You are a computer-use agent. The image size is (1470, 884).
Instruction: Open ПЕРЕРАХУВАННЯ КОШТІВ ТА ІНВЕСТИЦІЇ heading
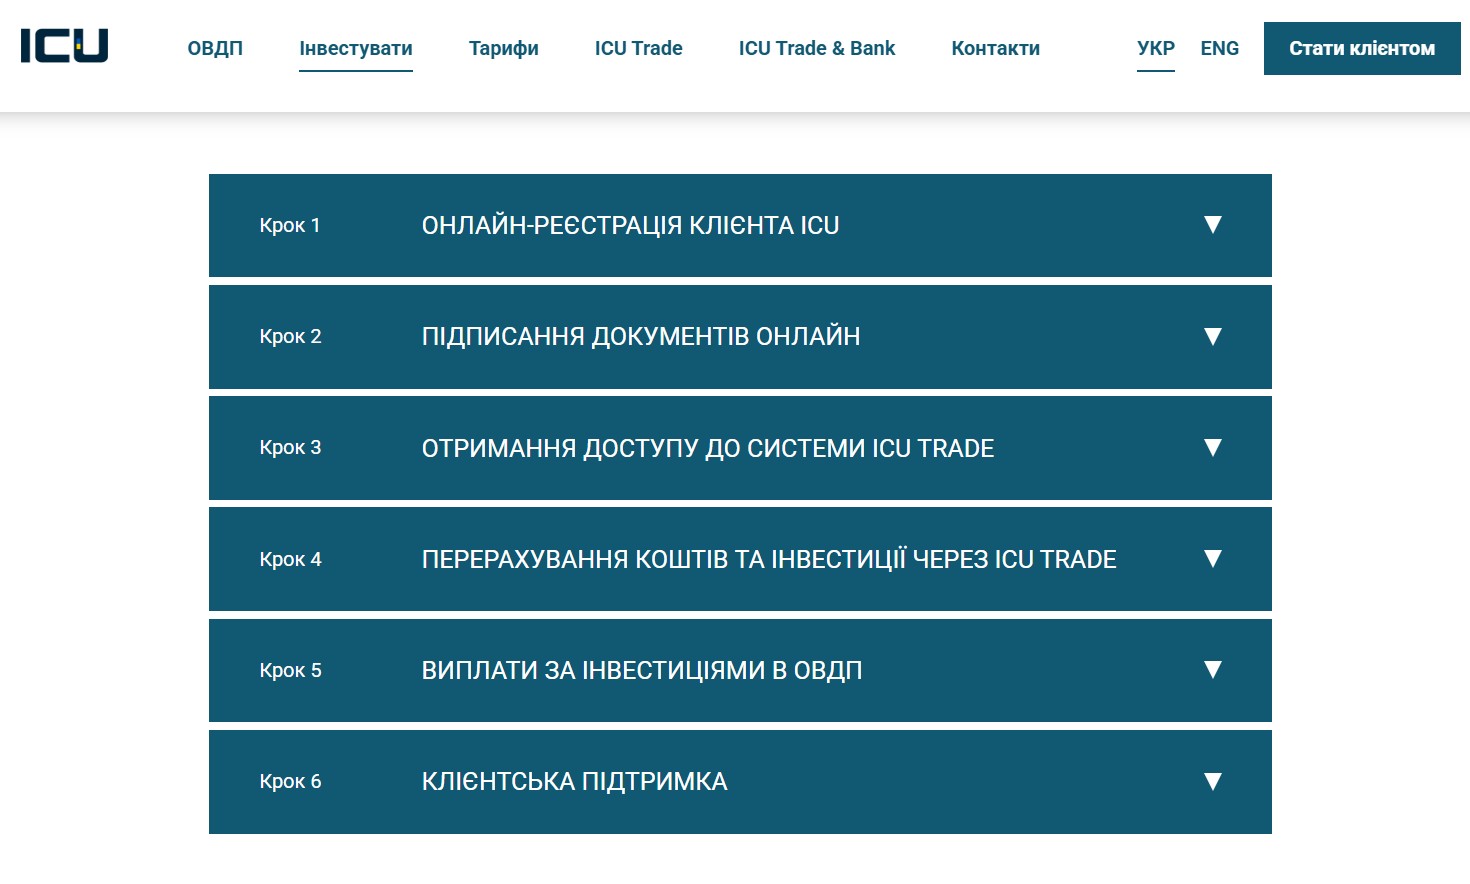pyautogui.click(x=769, y=559)
